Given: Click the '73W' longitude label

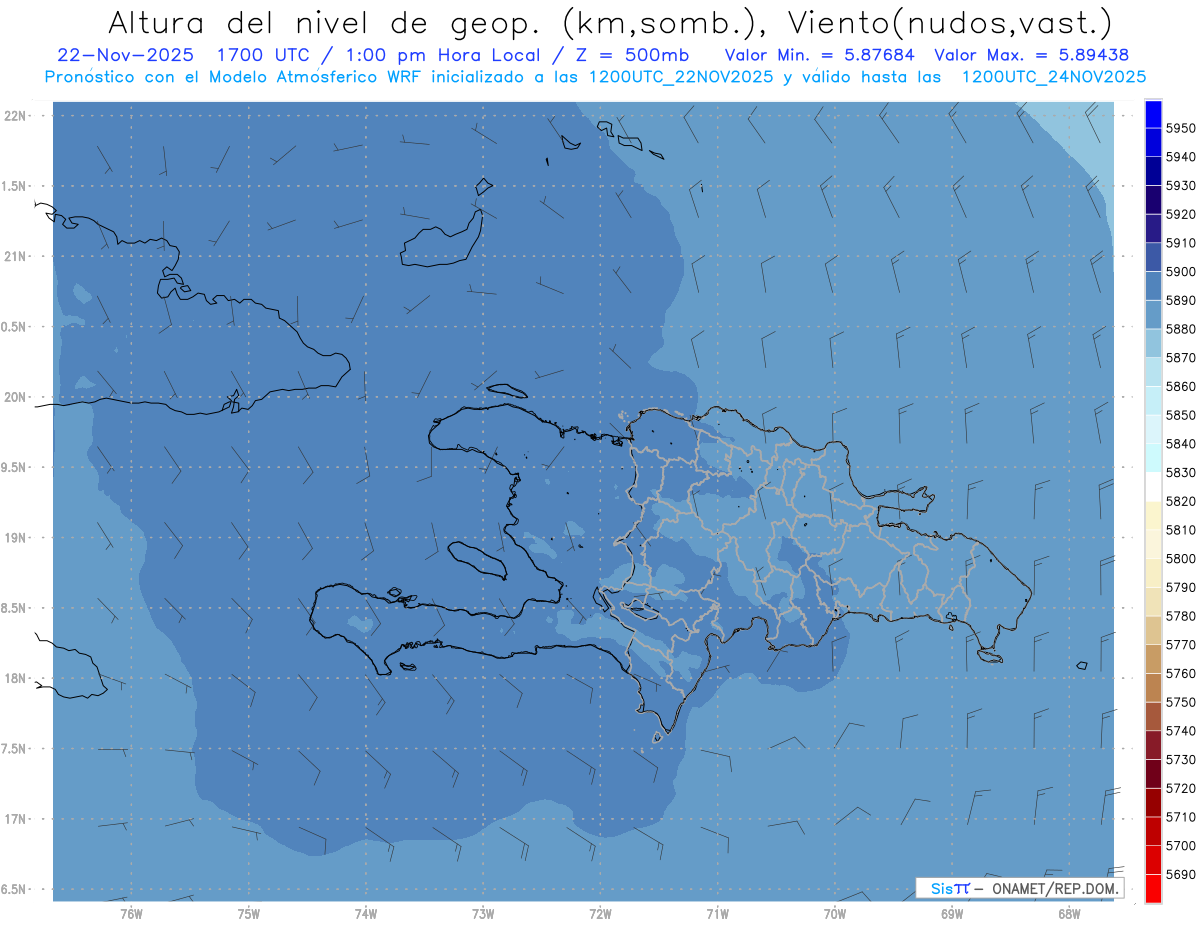Looking at the screenshot, I should [483, 913].
